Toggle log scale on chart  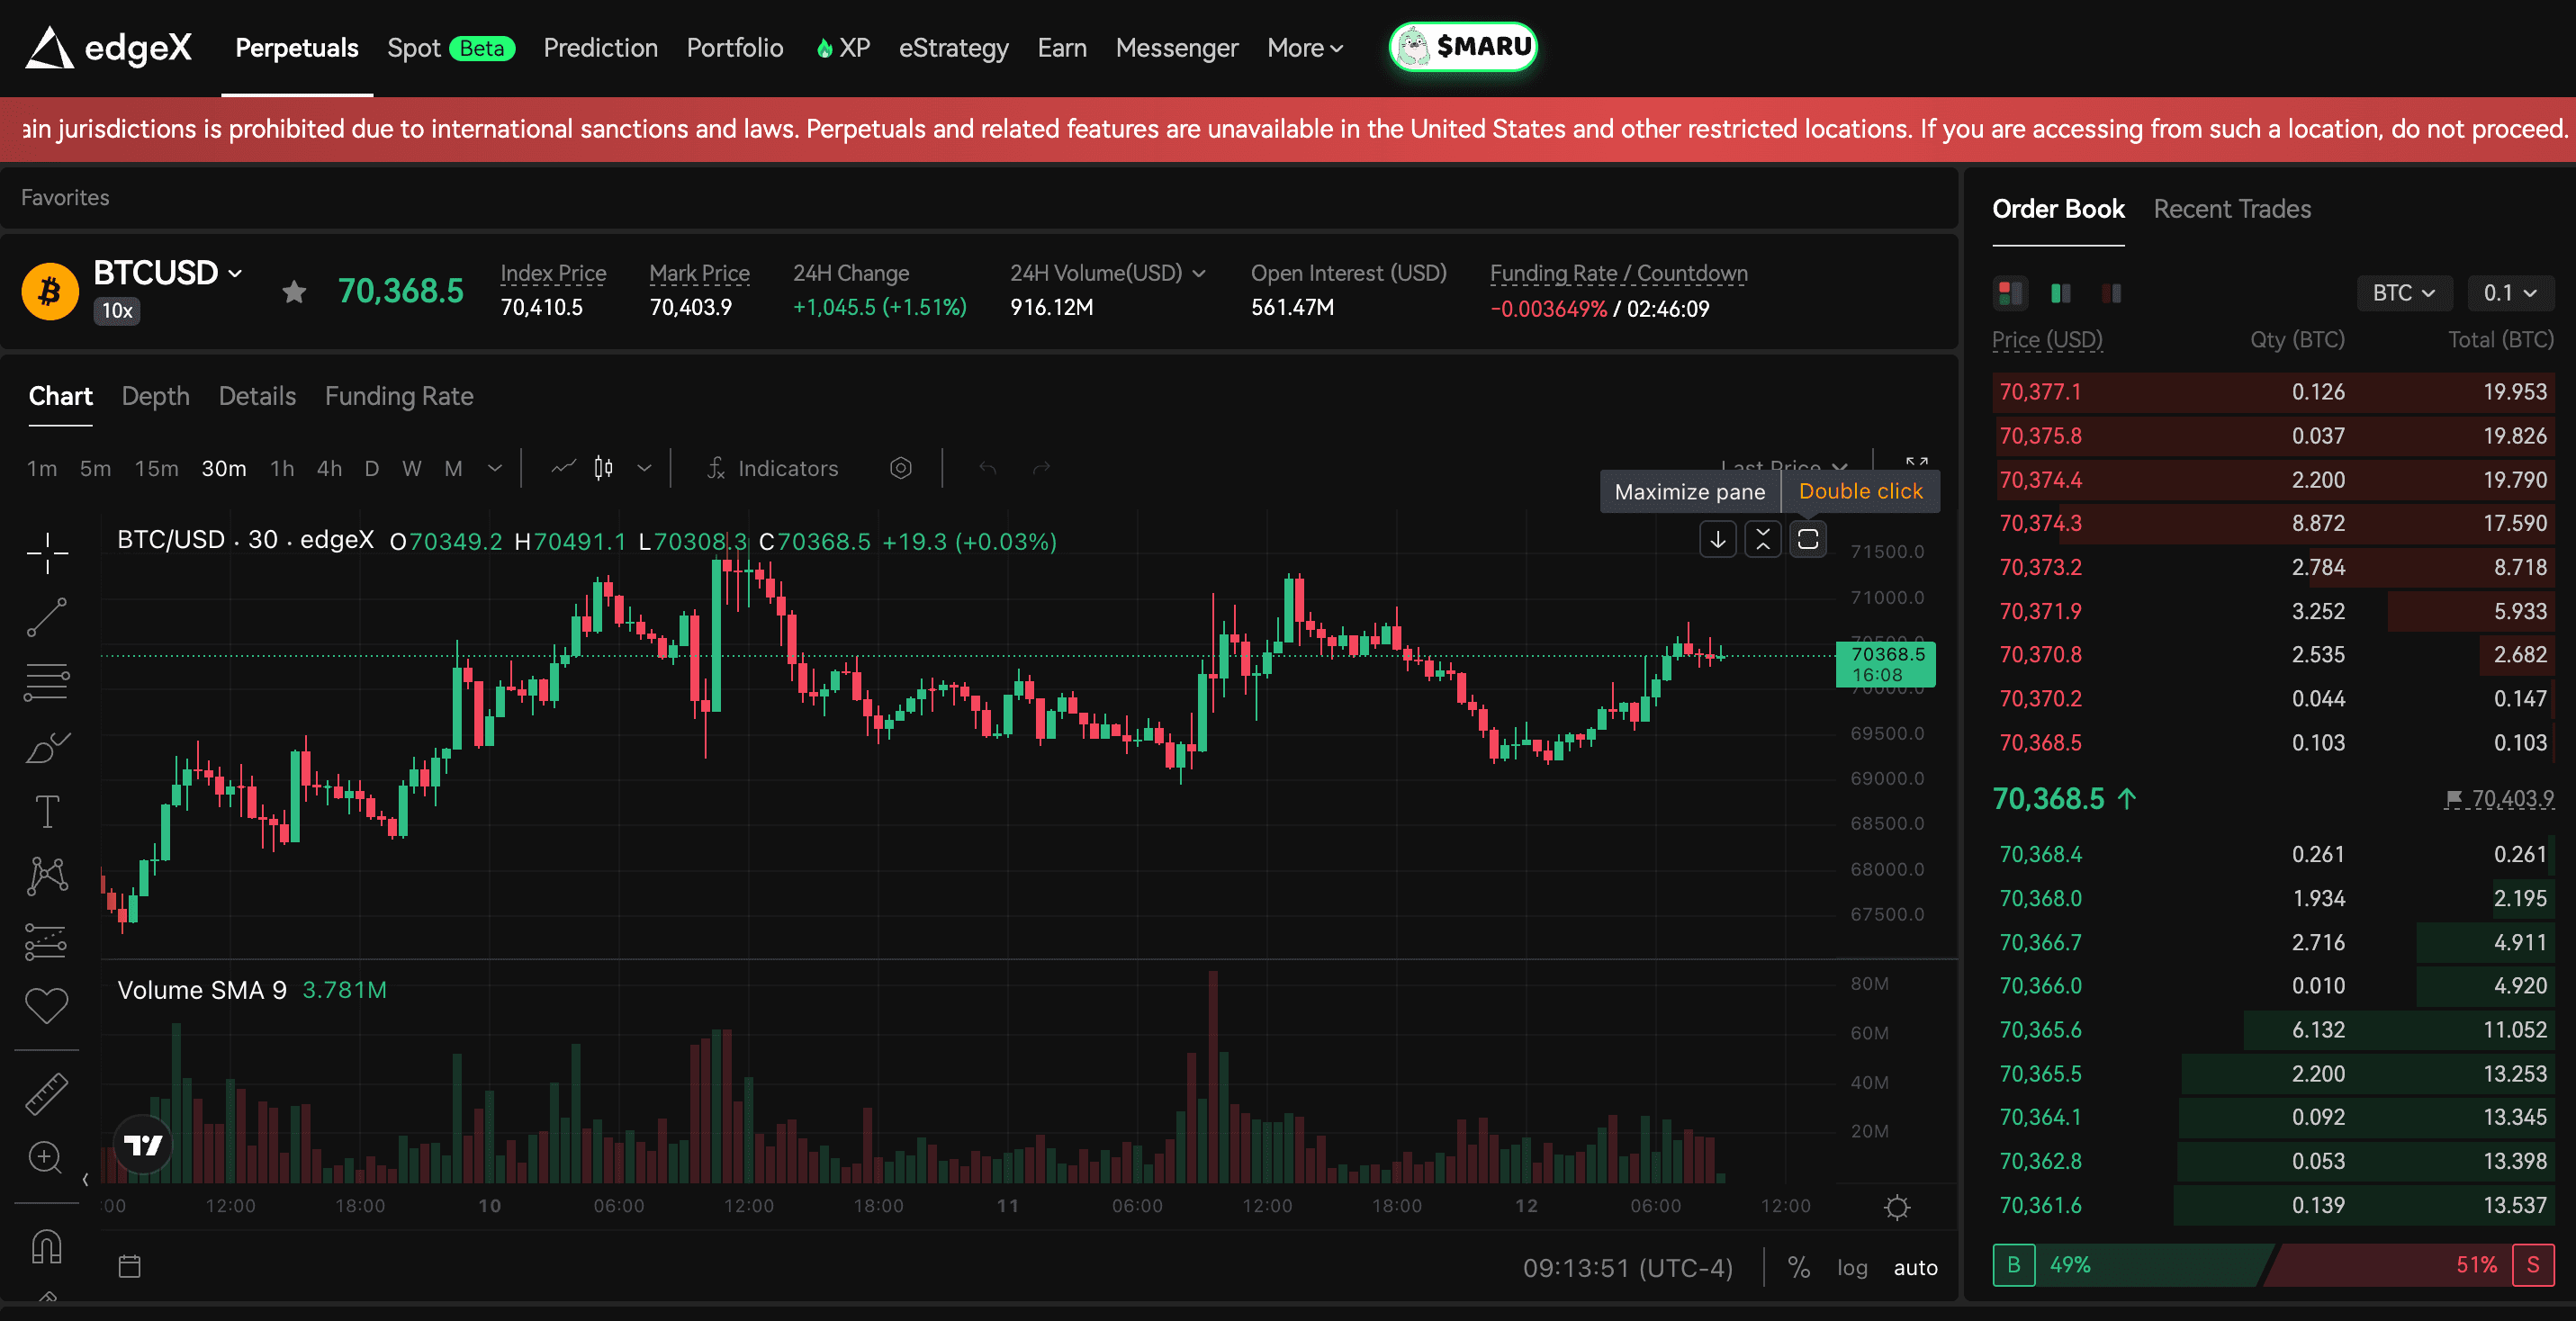tap(1852, 1267)
